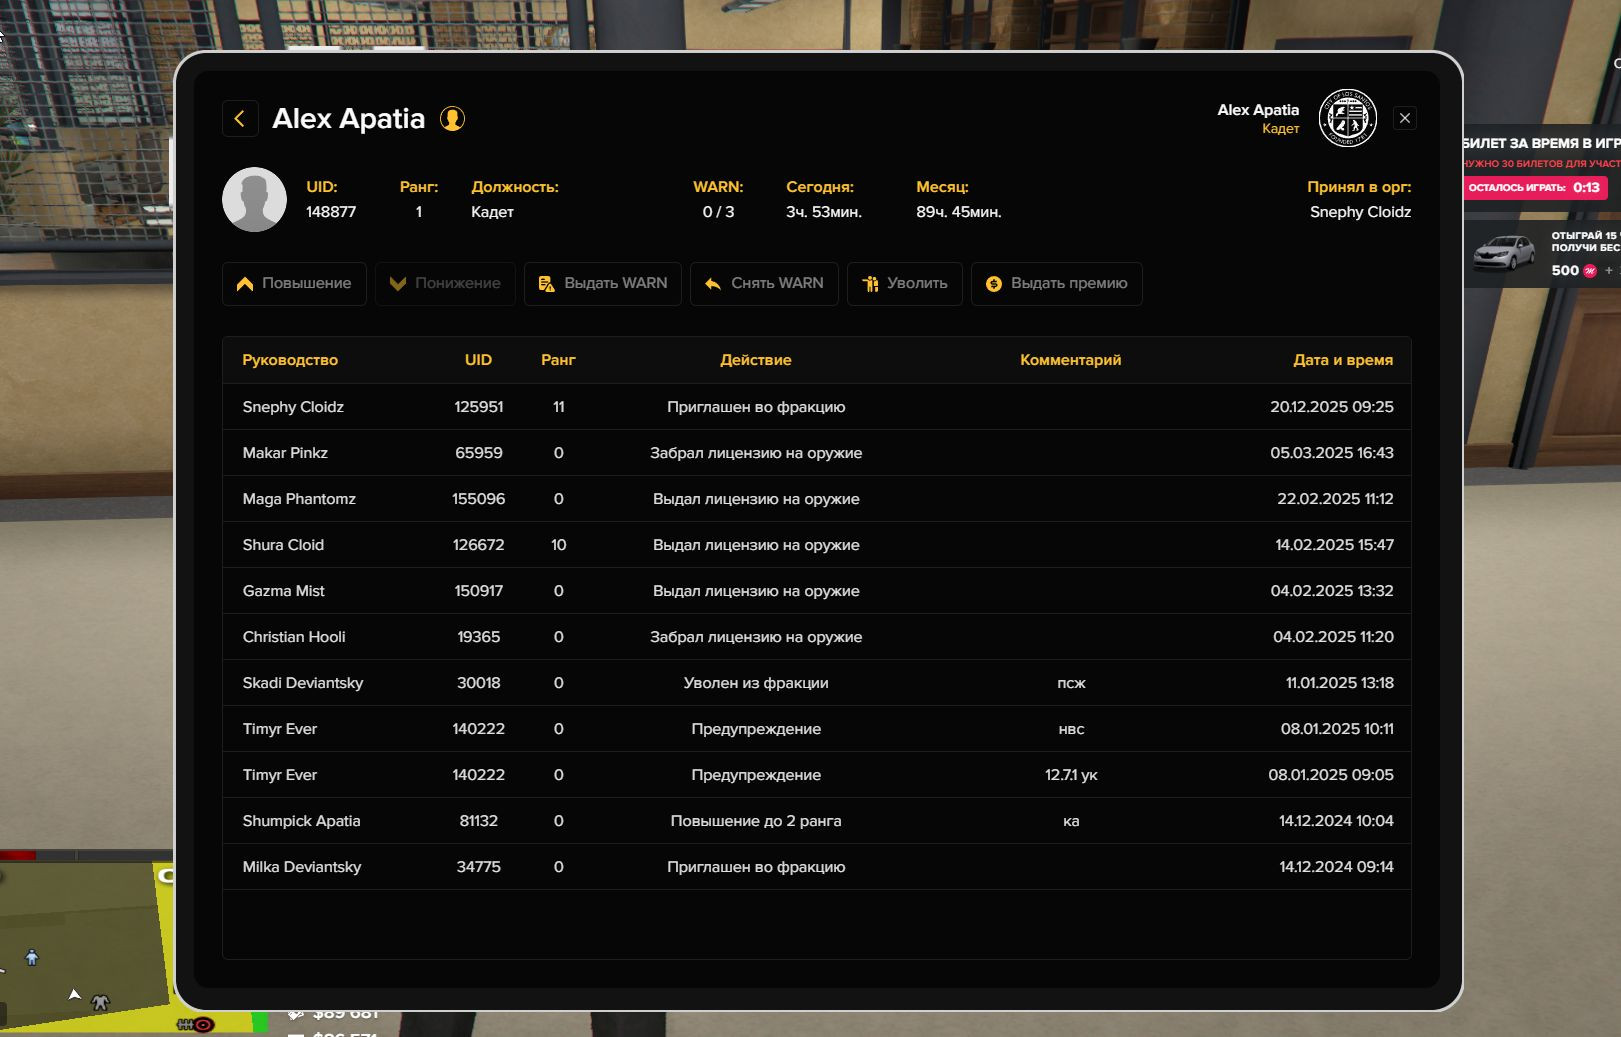Click UID 65959 in the log table
The image size is (1621, 1037).
pos(479,453)
